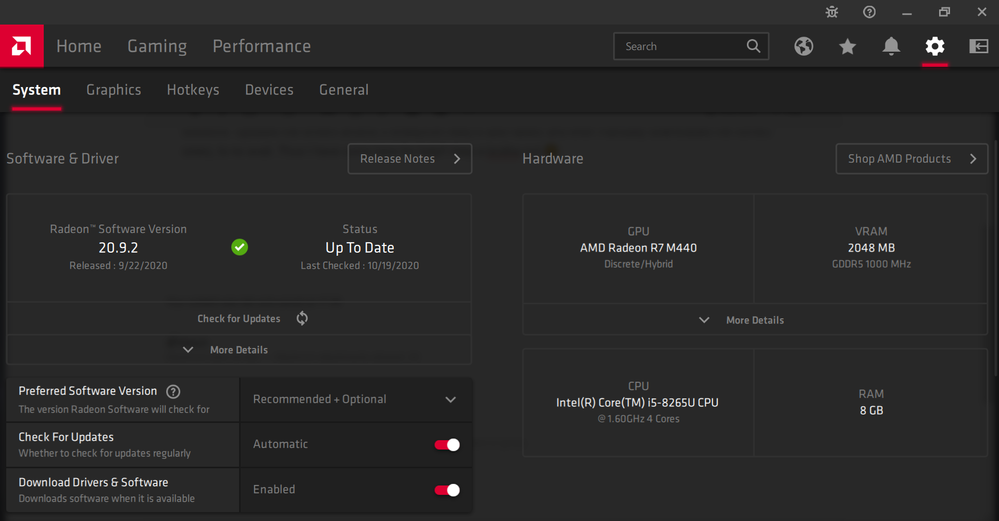This screenshot has width=999, height=521.
Task: Toggle Download Drivers & Software switch
Action: point(447,490)
